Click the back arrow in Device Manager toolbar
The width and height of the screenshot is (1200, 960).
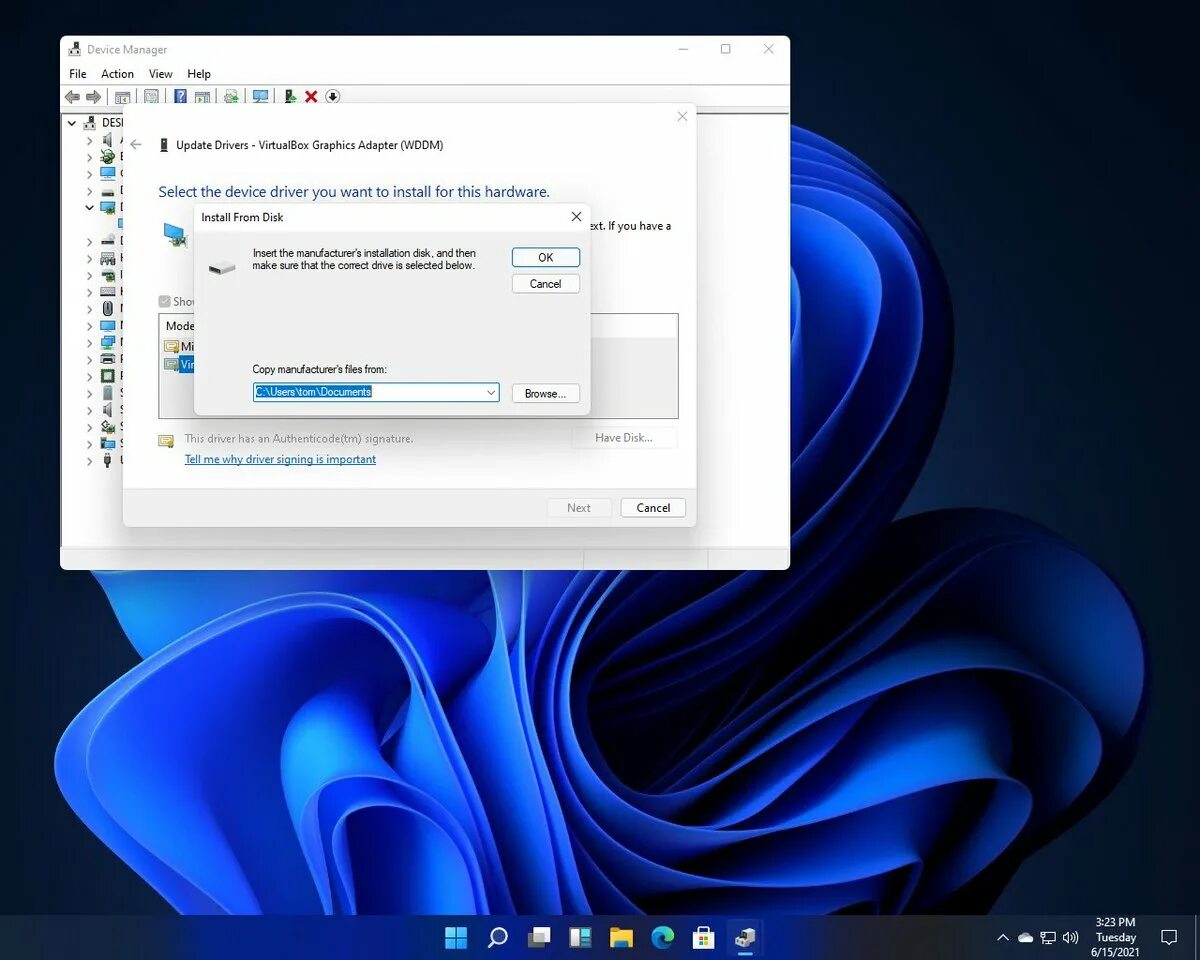[x=71, y=96]
